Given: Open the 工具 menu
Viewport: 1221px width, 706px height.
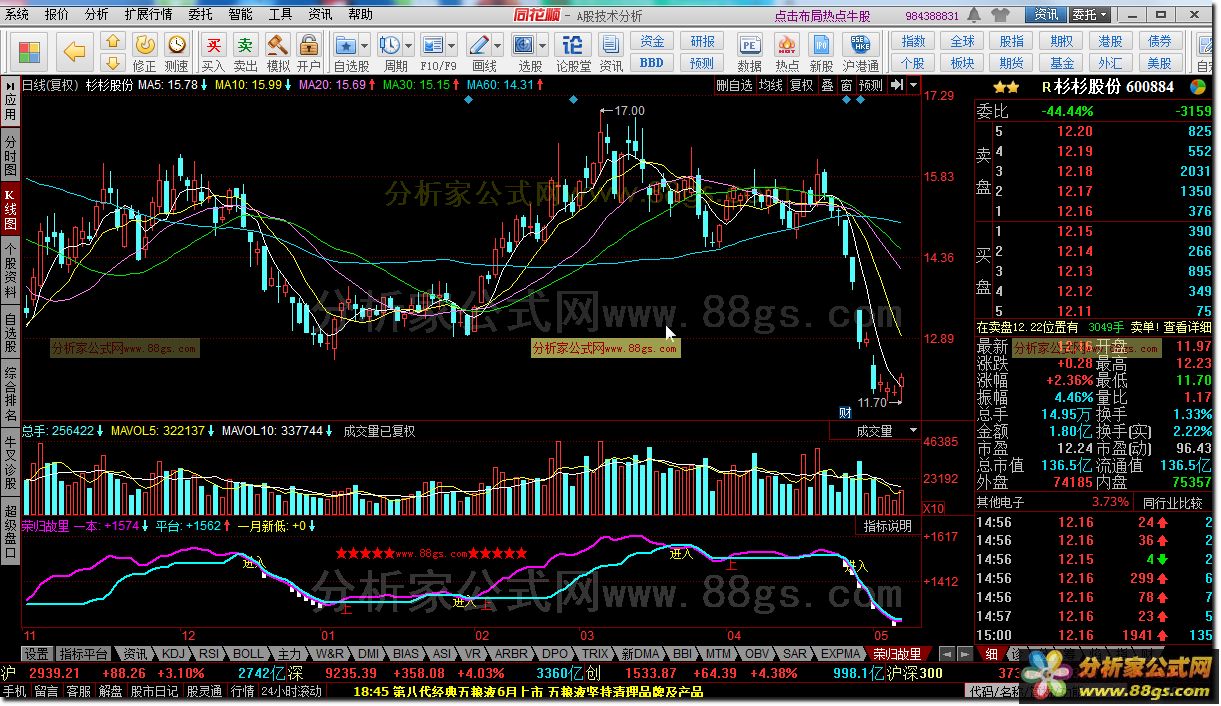Looking at the screenshot, I should click(281, 15).
